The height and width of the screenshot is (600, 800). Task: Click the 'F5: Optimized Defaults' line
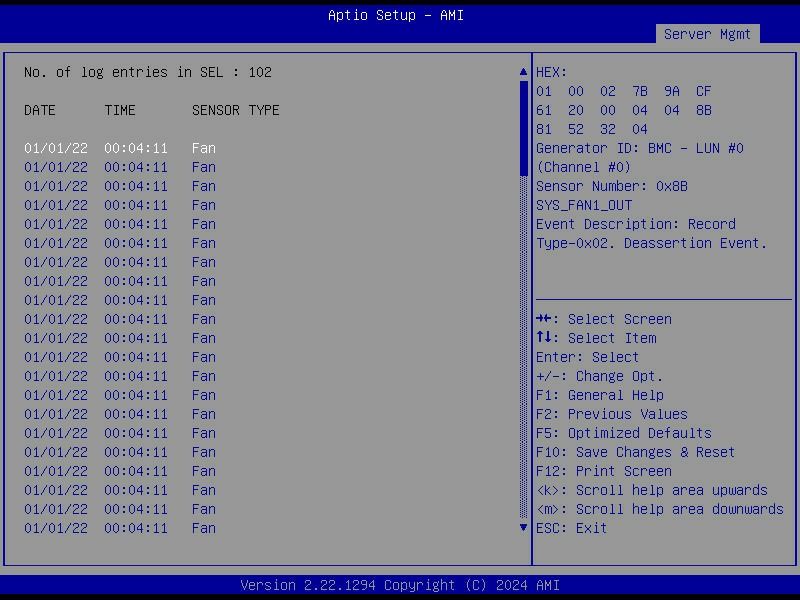[624, 433]
